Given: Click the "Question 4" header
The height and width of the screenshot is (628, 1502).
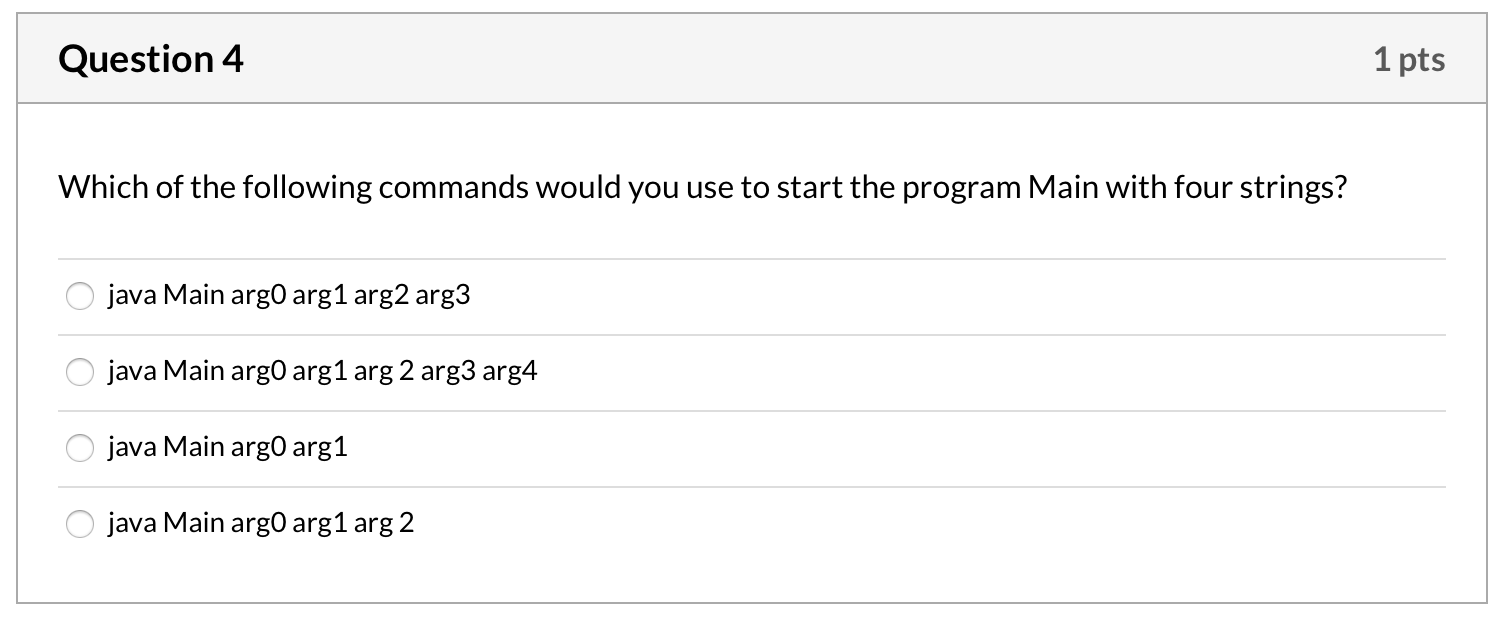Looking at the screenshot, I should (x=149, y=58).
